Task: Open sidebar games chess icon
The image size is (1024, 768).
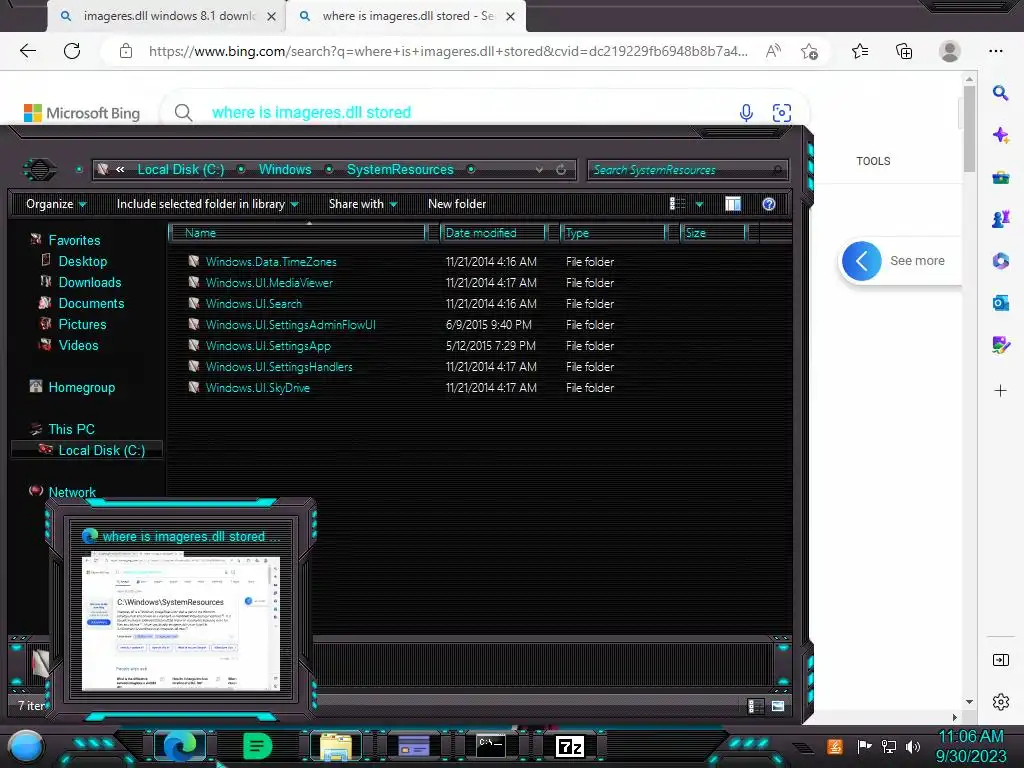Action: pyautogui.click(x=1000, y=219)
